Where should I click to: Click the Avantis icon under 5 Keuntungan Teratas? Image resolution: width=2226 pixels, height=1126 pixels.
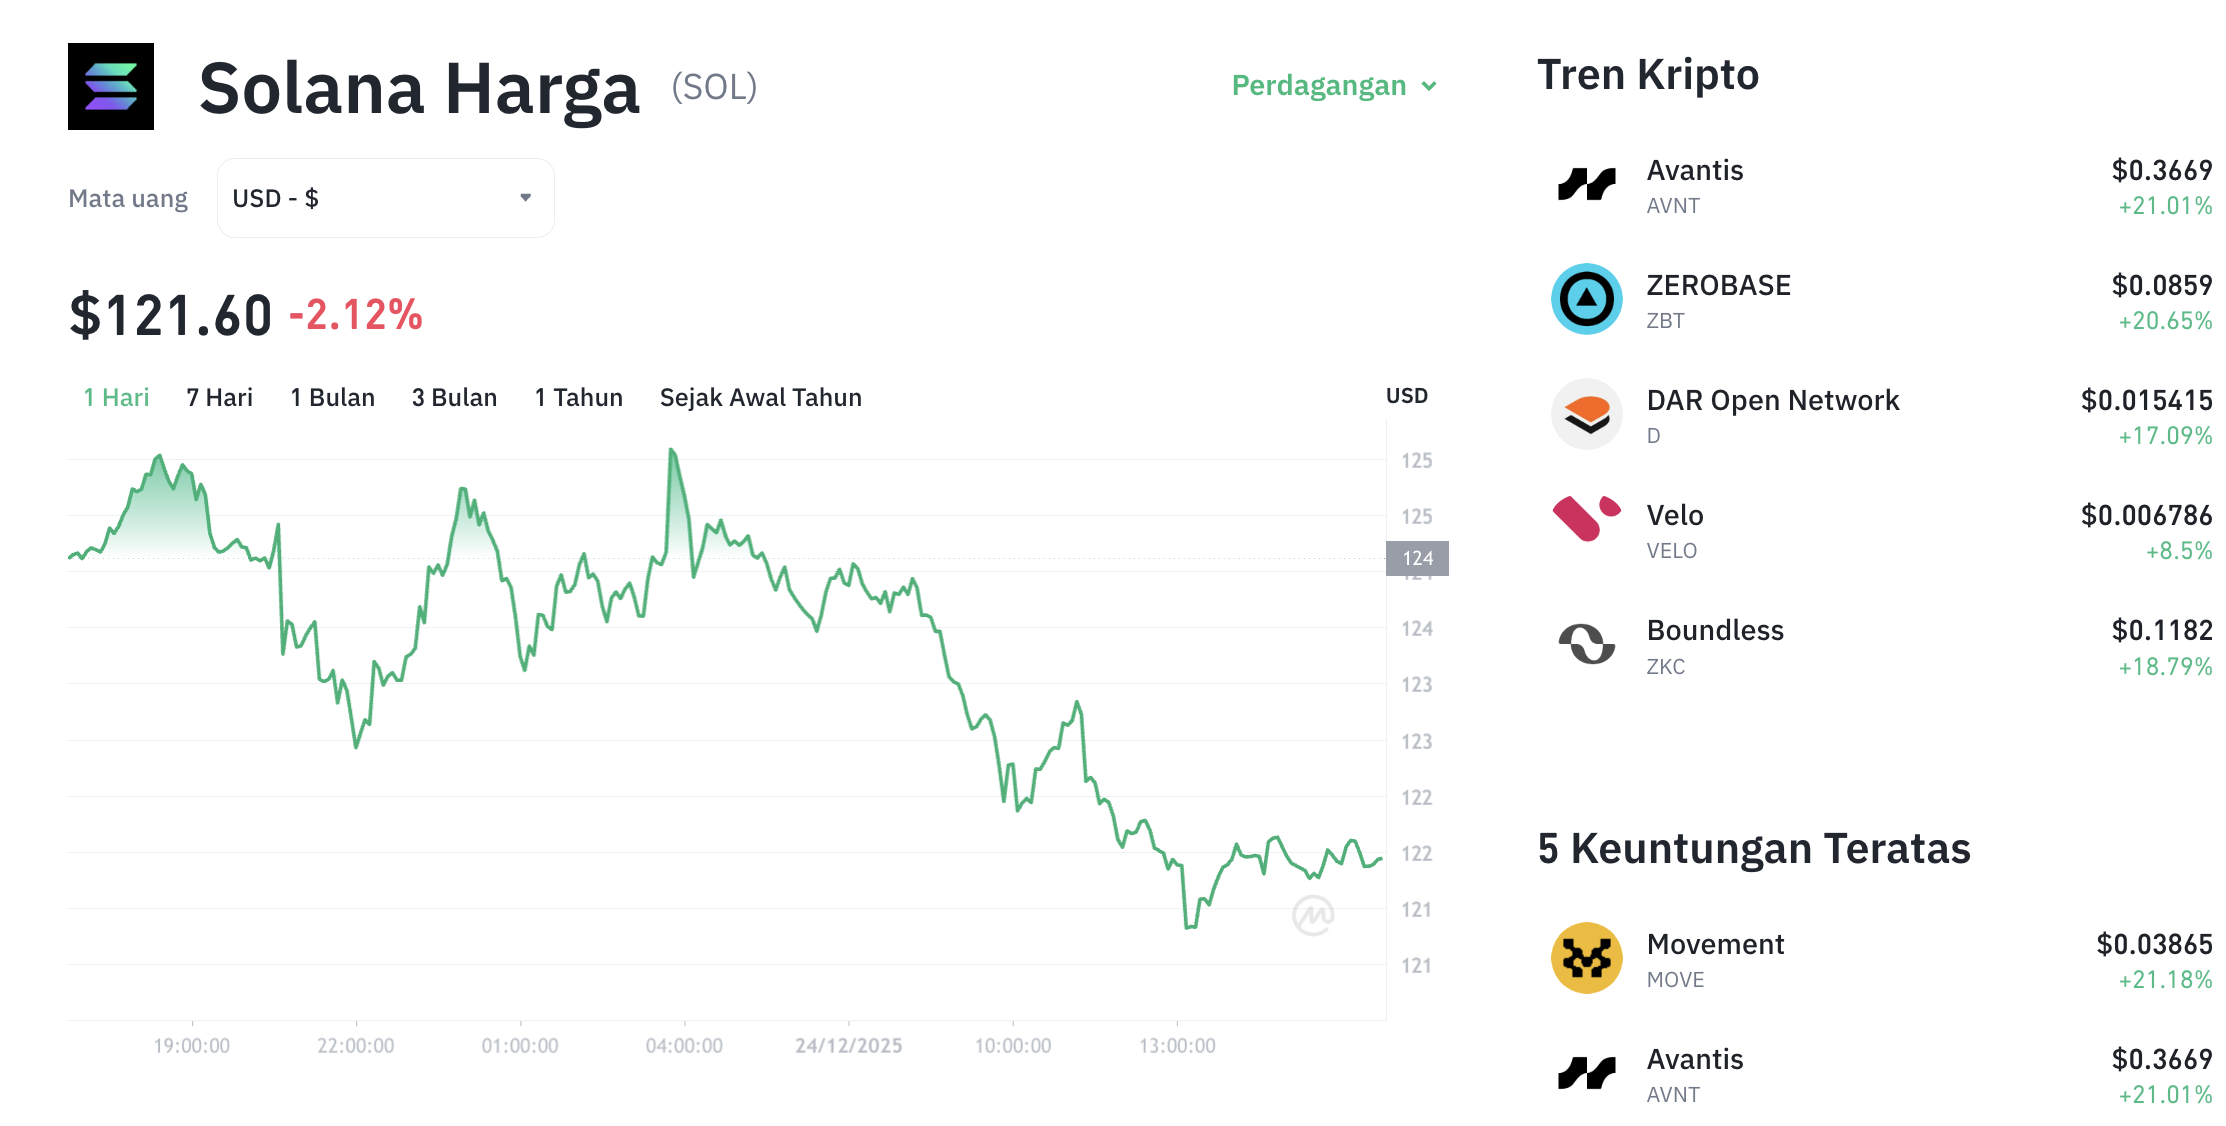(1586, 1073)
